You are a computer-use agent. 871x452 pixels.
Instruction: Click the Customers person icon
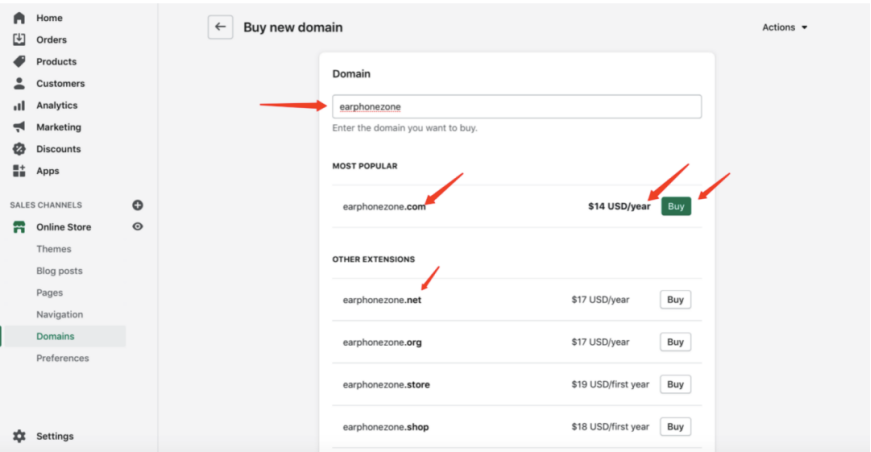[x=19, y=83]
